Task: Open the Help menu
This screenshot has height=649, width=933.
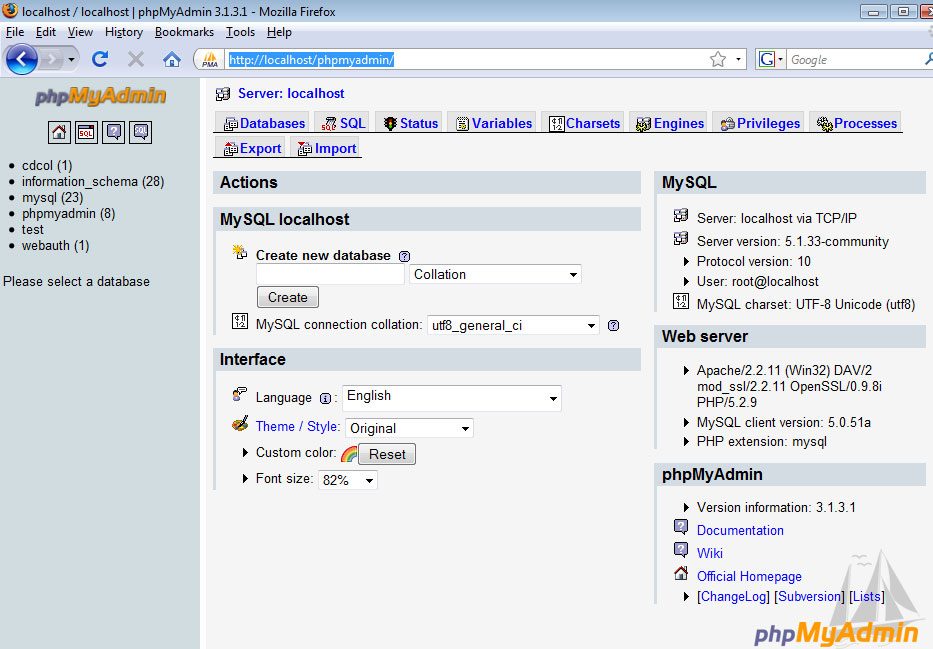Action: [279, 32]
